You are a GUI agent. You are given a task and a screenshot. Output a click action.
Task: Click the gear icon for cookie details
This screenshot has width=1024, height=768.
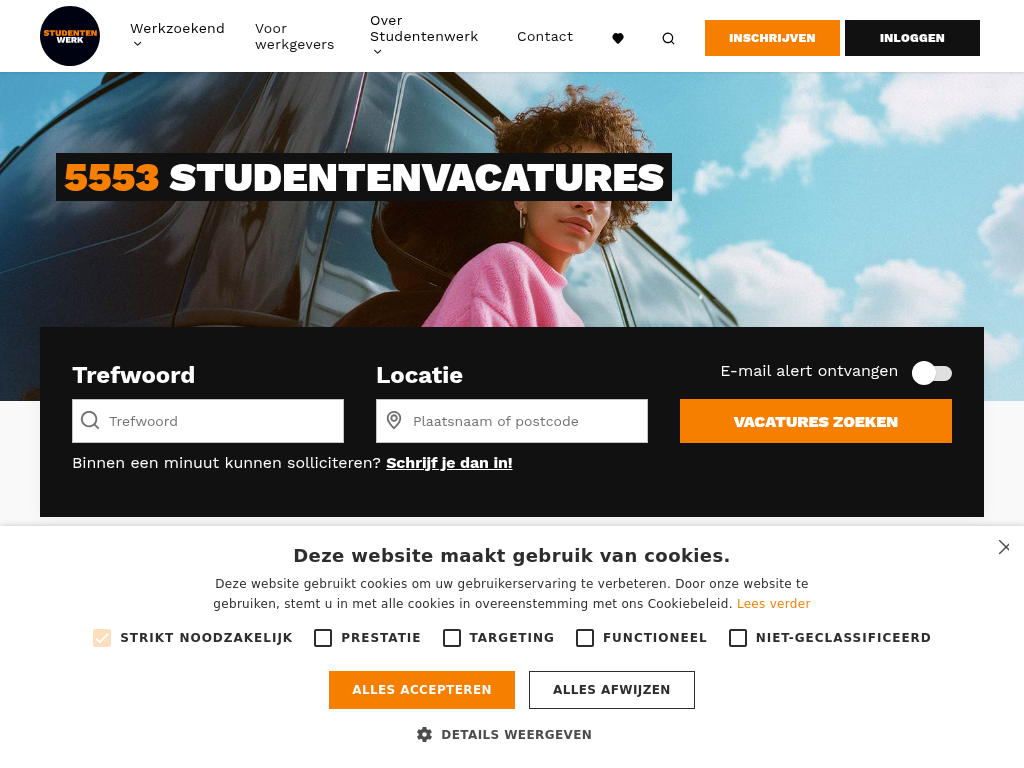[x=424, y=735]
